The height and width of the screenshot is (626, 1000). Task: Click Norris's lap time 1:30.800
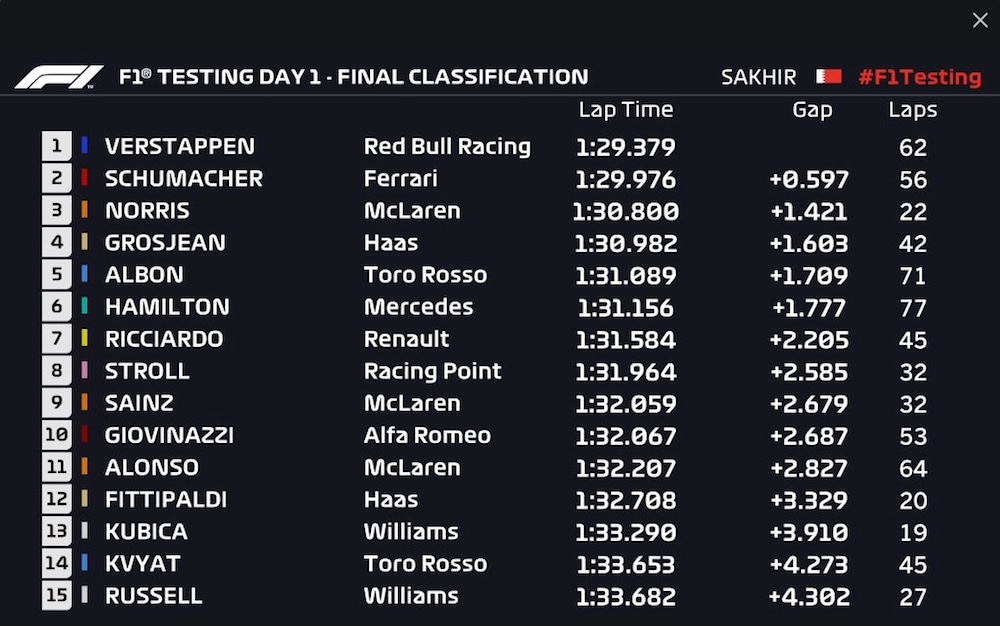pos(625,211)
